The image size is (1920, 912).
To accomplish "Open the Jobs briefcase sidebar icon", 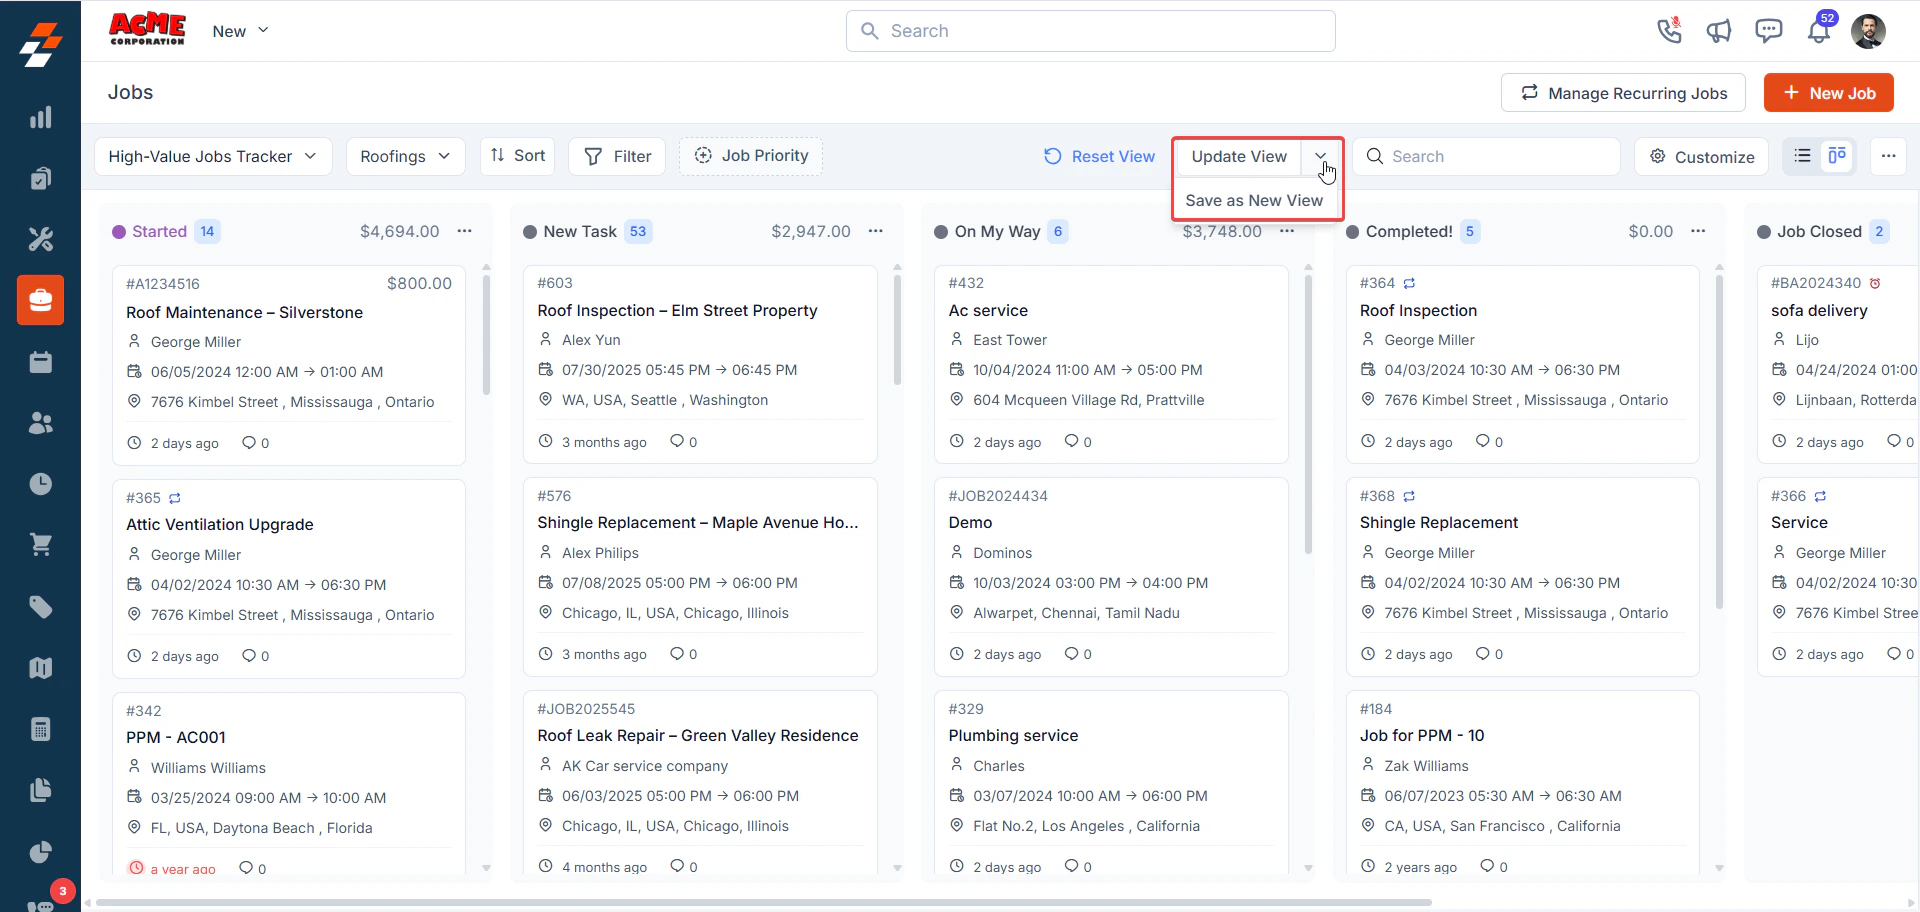I will (x=40, y=300).
